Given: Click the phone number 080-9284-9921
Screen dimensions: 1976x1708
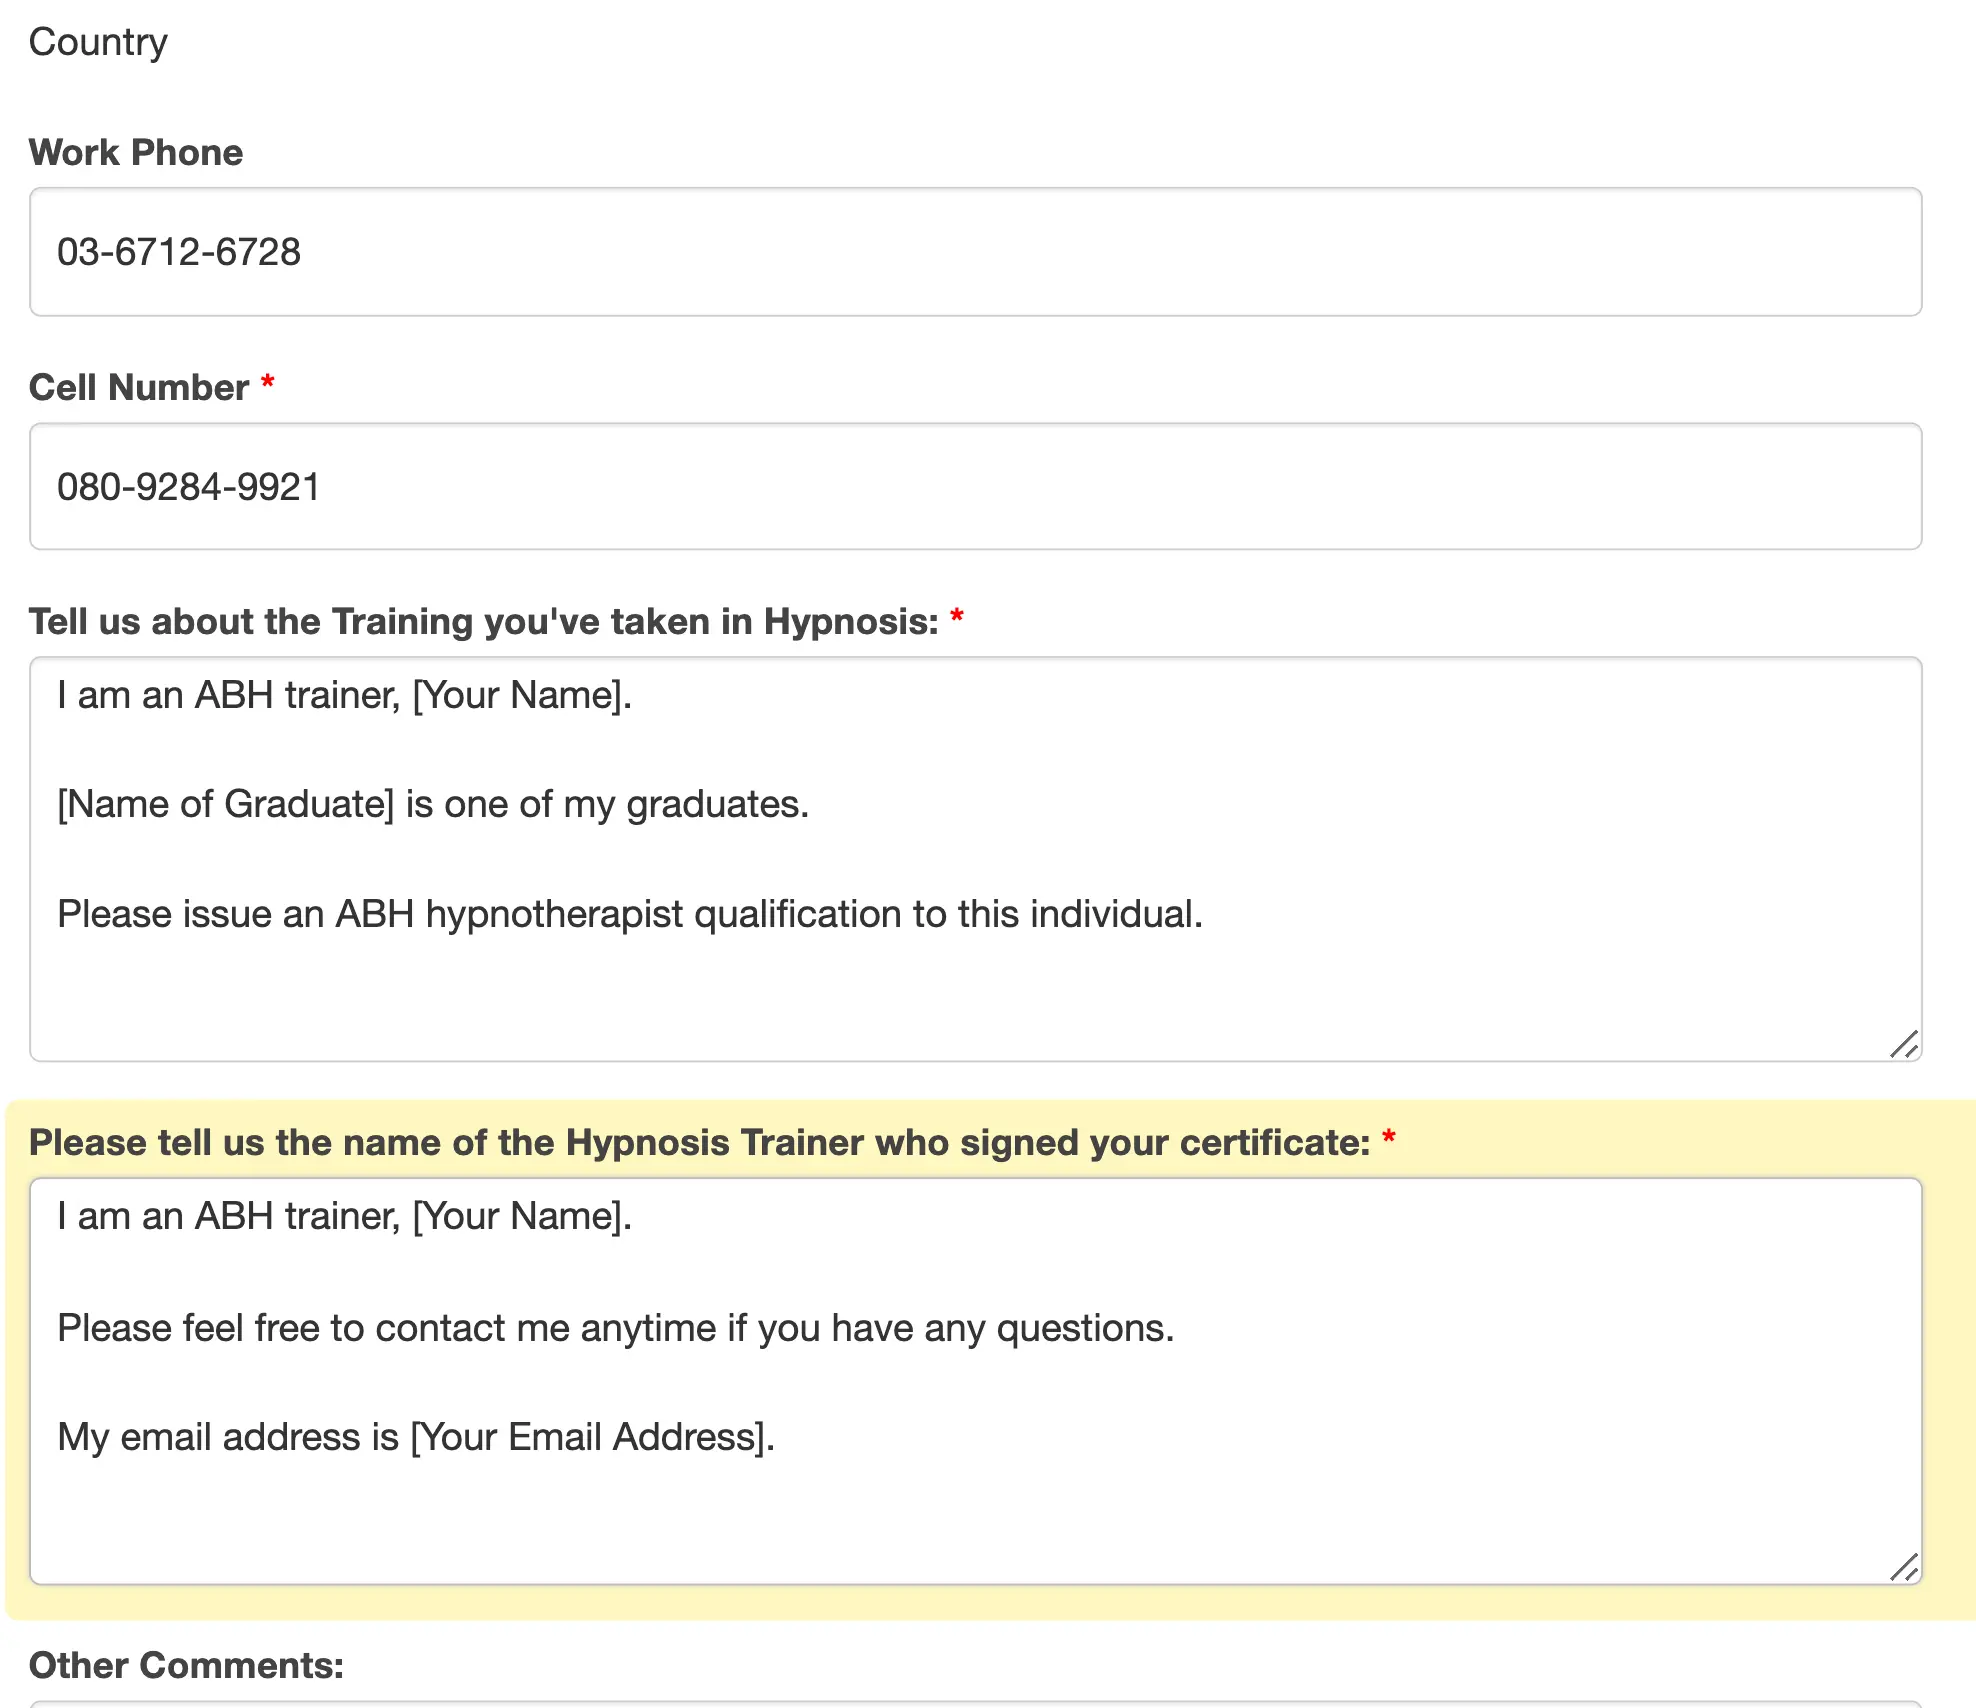Looking at the screenshot, I should [189, 487].
